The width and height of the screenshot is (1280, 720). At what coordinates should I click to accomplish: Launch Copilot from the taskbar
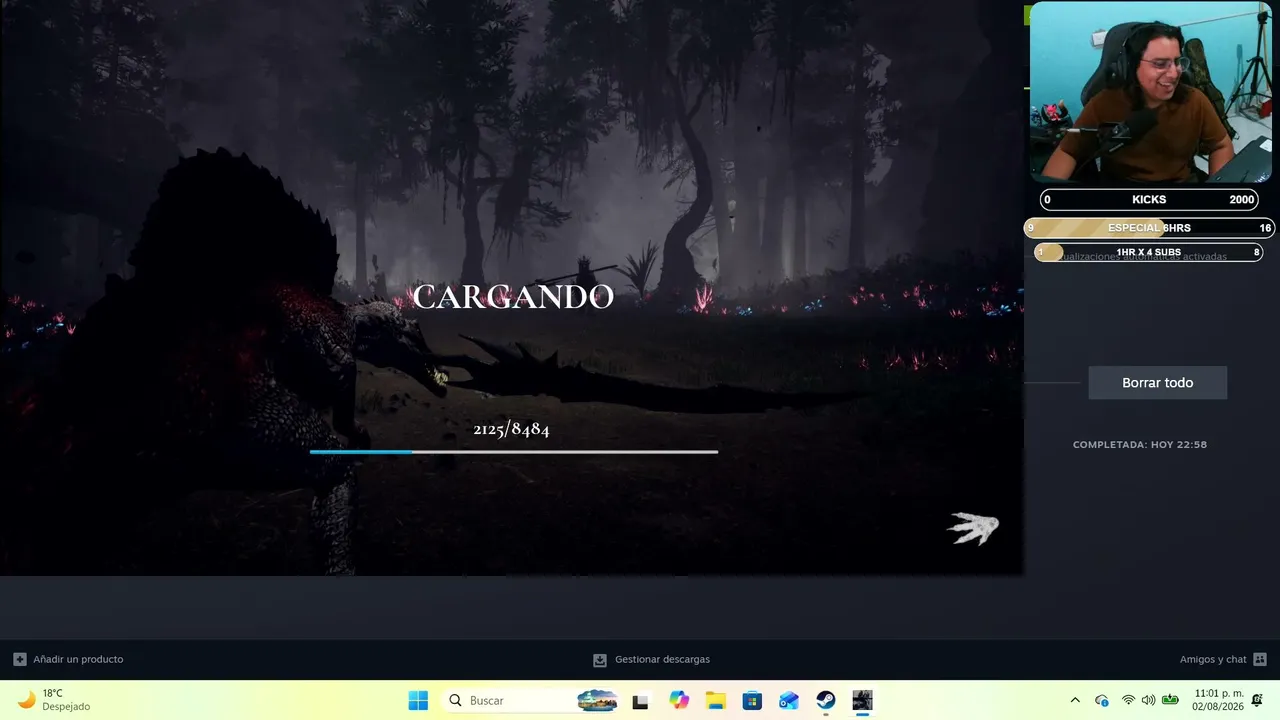point(679,701)
